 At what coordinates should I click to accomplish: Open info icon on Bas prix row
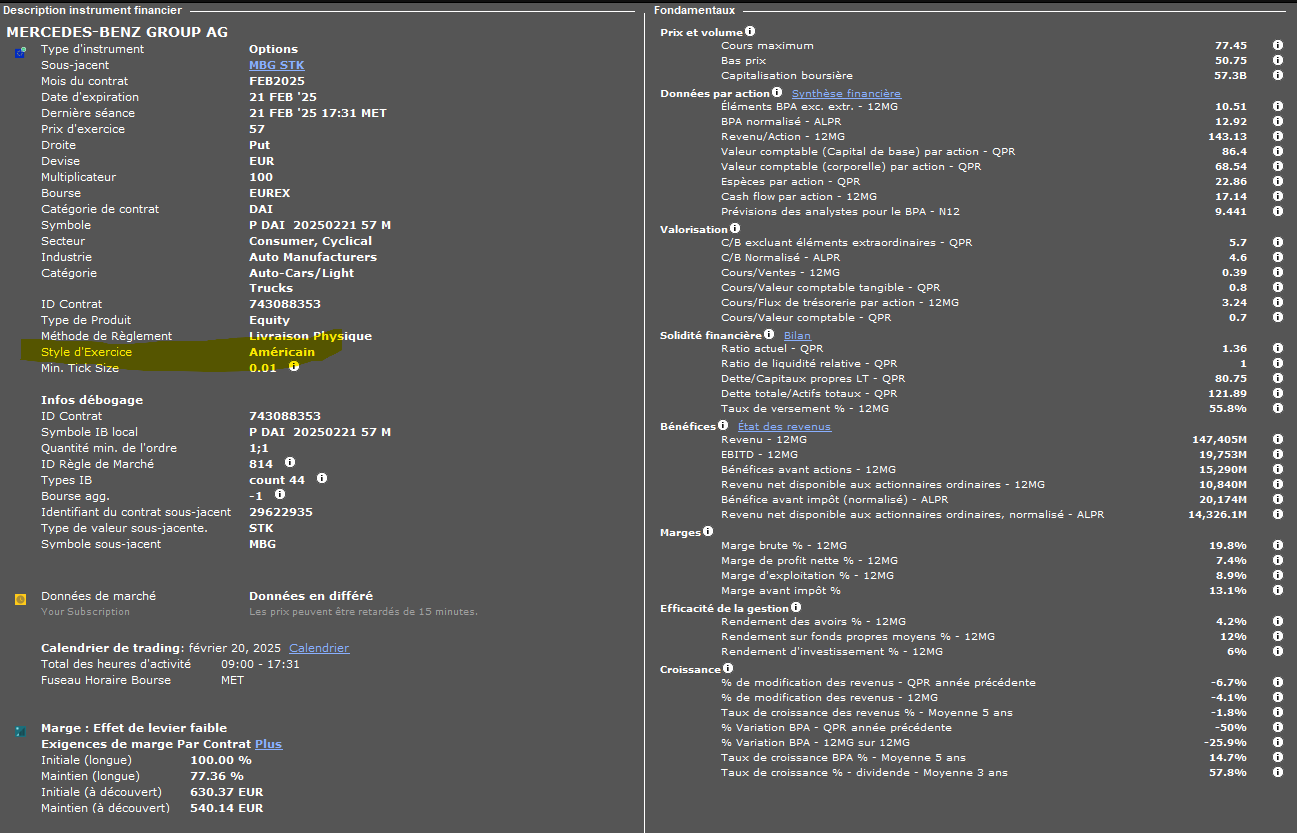coord(1278,60)
